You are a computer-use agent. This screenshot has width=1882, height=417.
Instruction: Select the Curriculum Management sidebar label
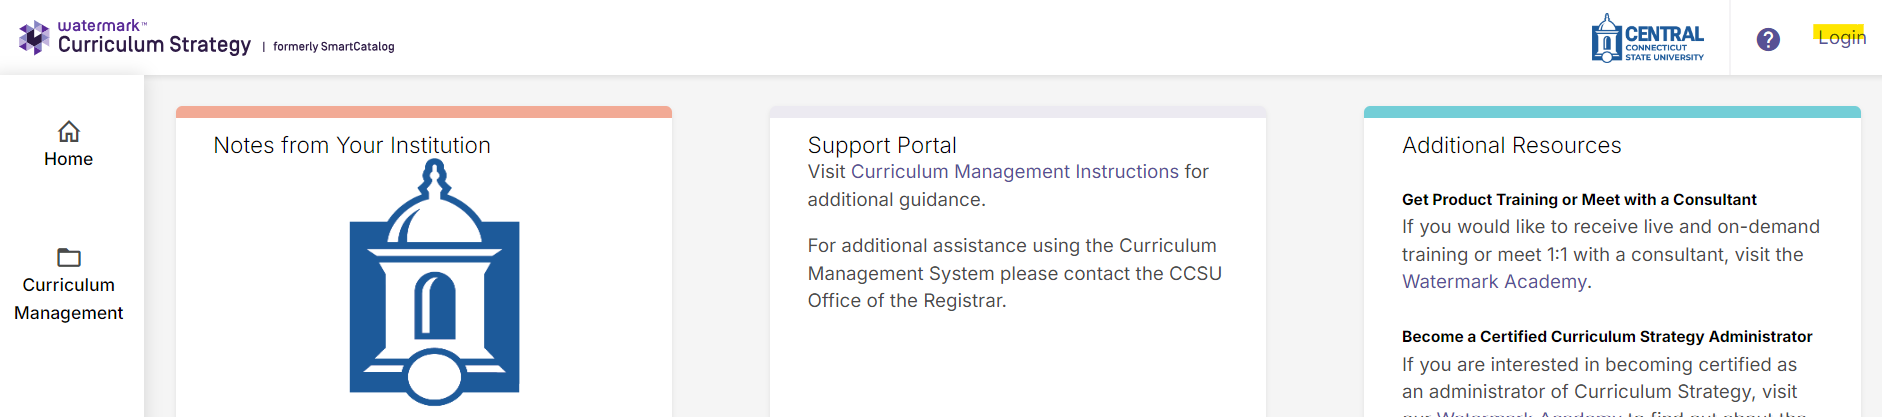tap(69, 299)
